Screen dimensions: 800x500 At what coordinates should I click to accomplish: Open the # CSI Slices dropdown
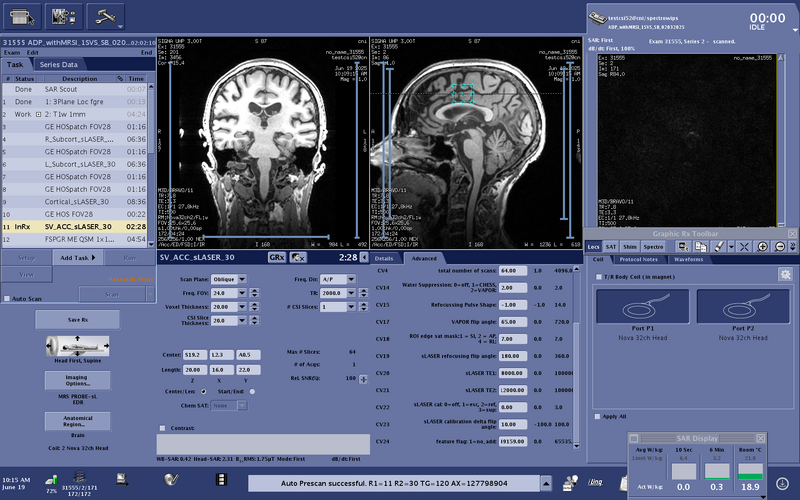click(x=351, y=307)
